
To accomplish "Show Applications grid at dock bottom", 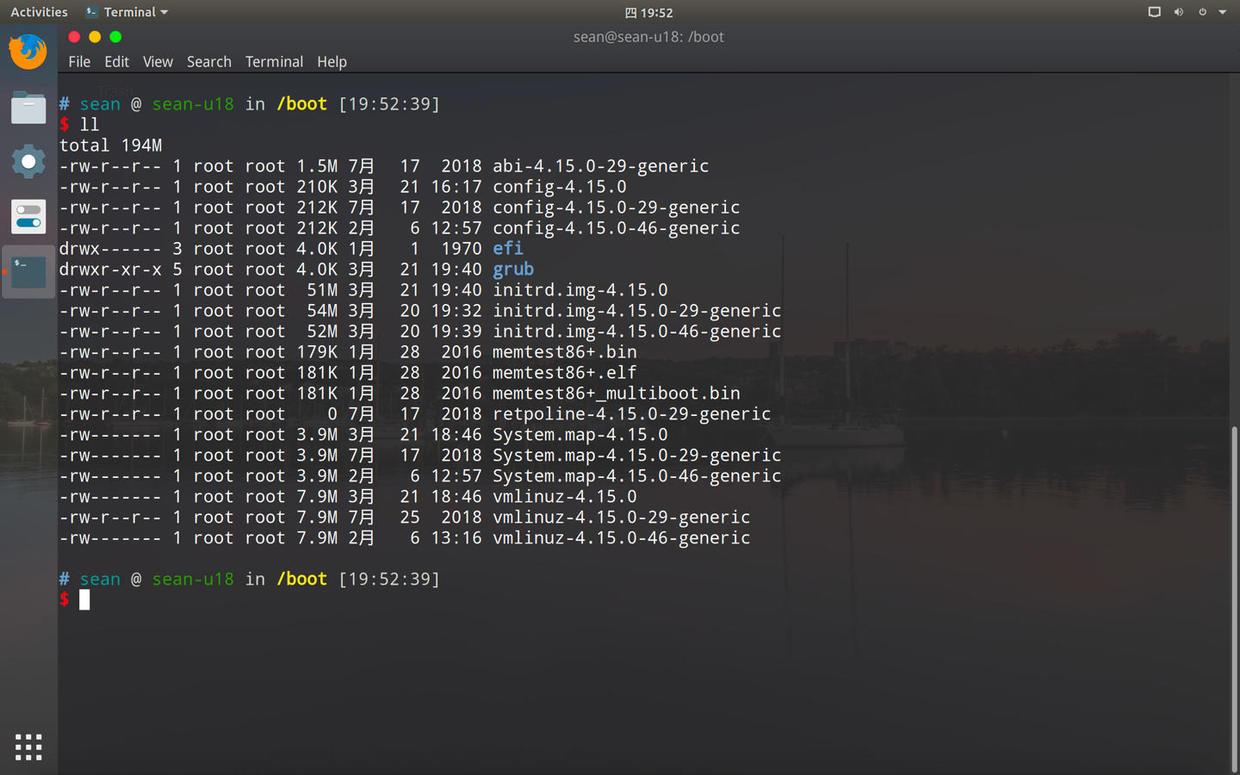I will pos(28,746).
